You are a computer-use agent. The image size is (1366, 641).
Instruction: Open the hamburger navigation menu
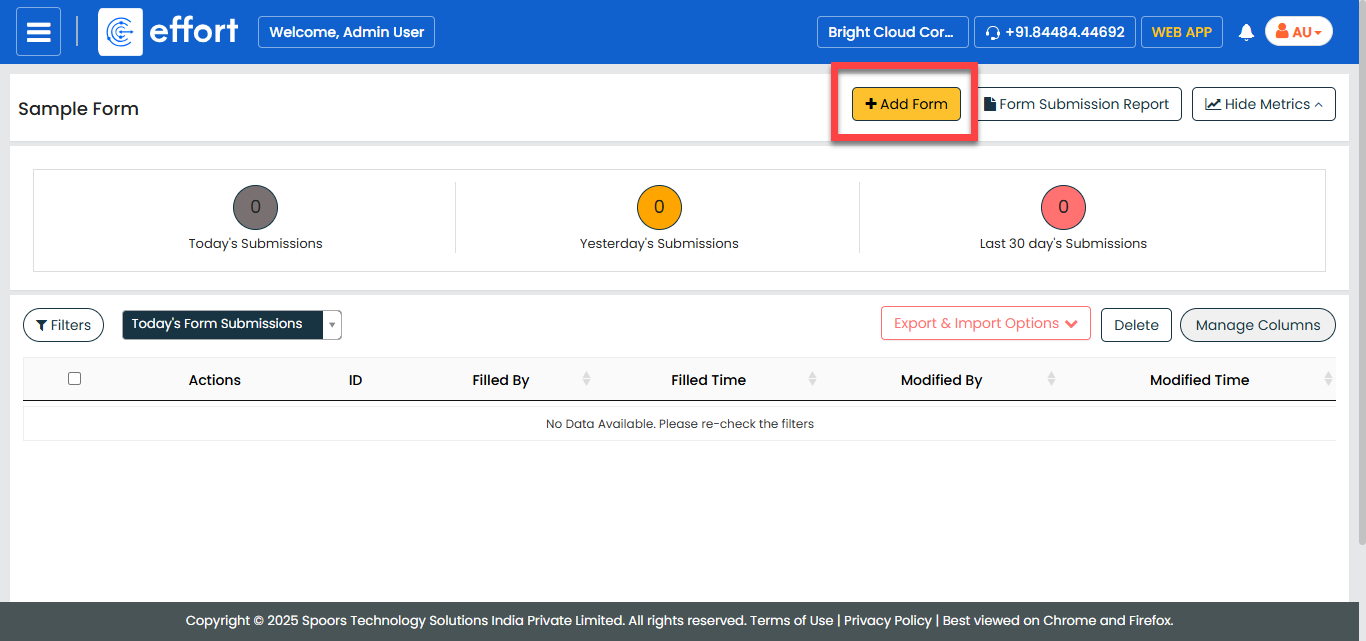38,32
